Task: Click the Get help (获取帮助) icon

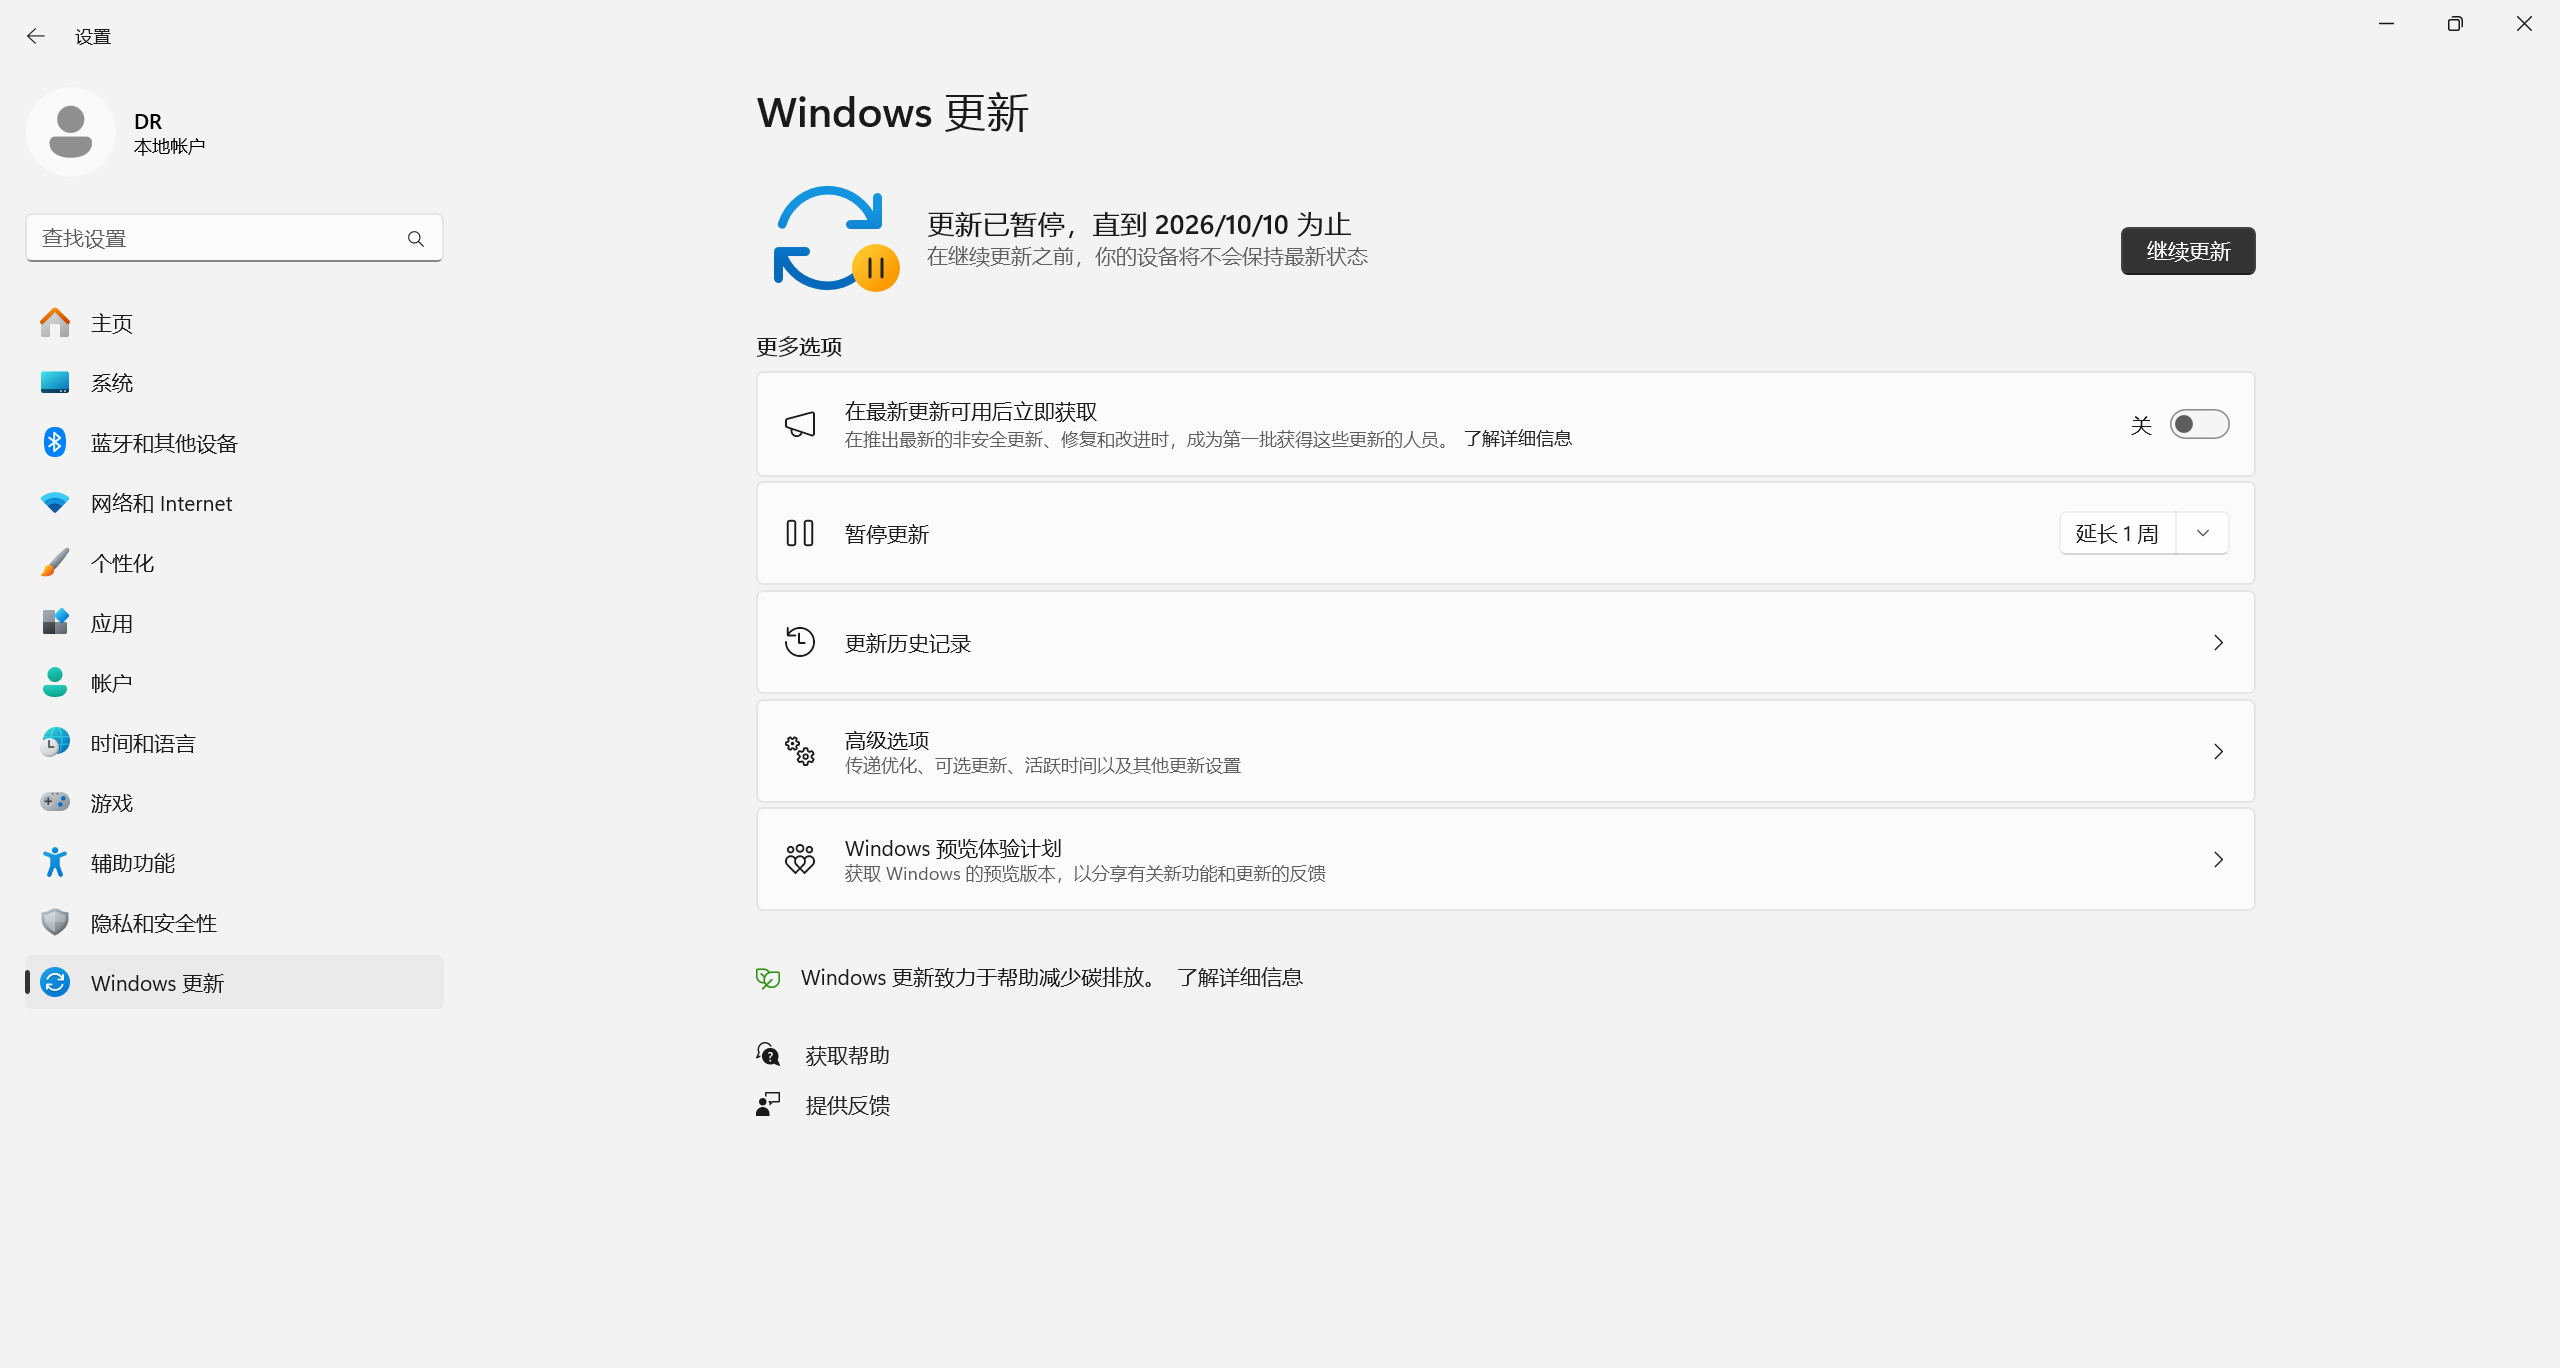Action: tap(768, 1055)
